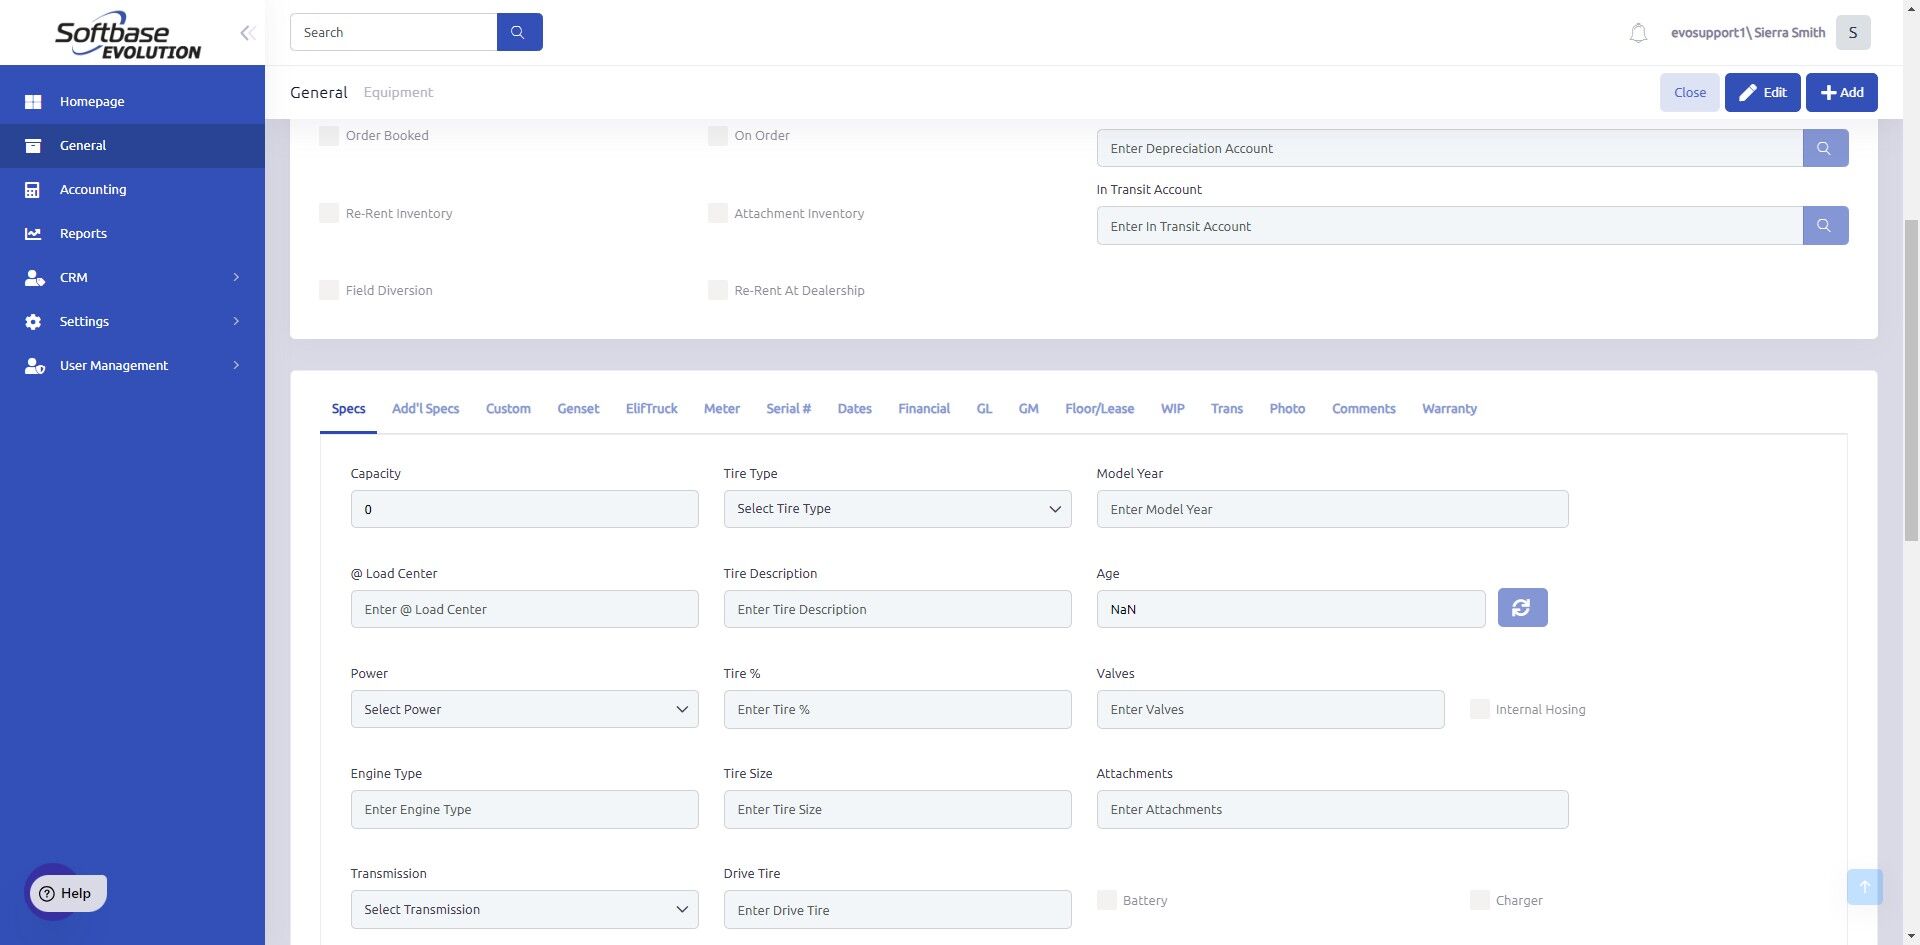Switch to the ElifTruck tab
The height and width of the screenshot is (945, 1920).
pyautogui.click(x=651, y=408)
